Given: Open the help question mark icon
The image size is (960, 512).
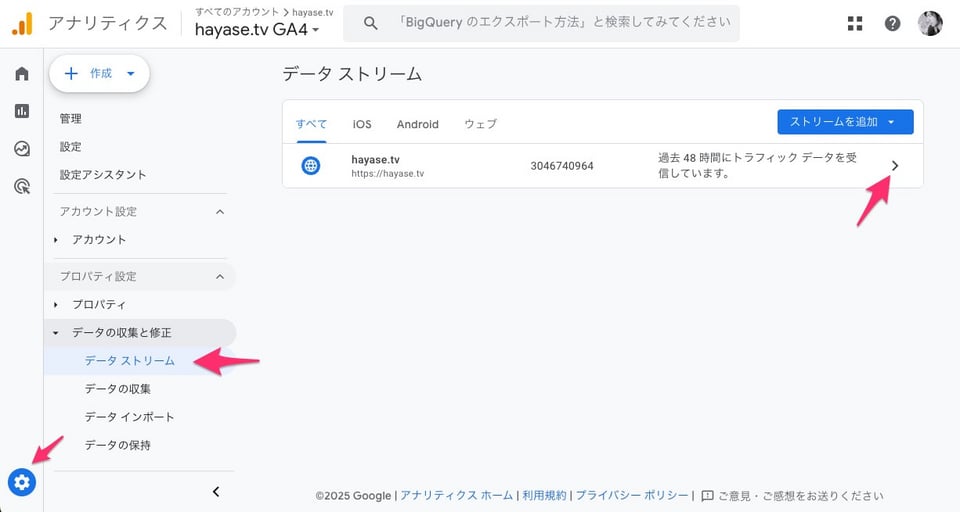Looking at the screenshot, I should tap(892, 23).
